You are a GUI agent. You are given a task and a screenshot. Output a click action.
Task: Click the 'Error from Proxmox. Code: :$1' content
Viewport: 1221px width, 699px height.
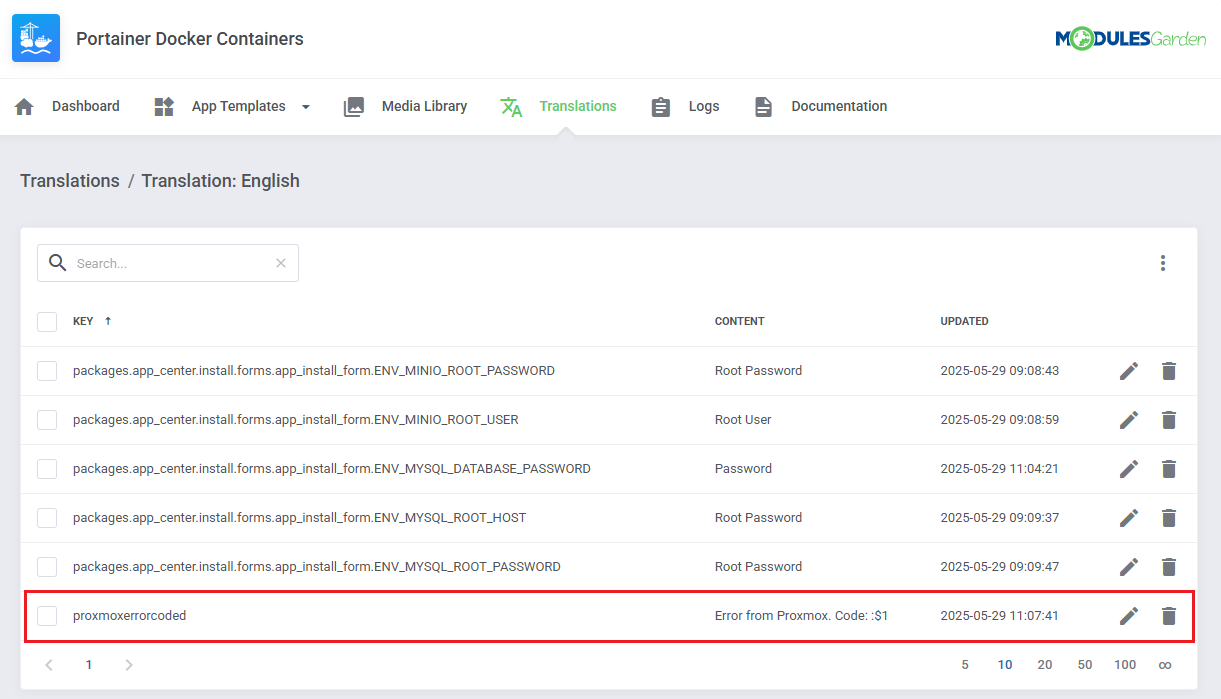pos(802,616)
